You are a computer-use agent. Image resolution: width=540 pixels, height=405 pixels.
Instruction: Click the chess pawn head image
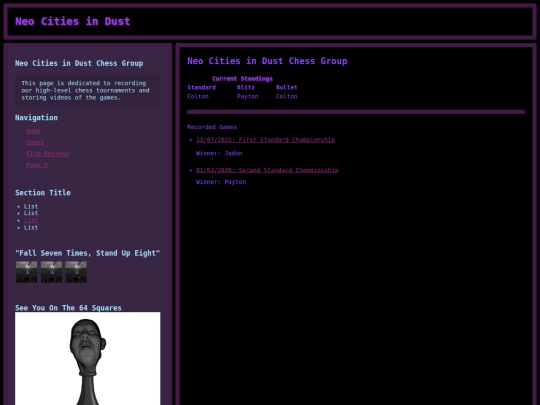[87, 359]
